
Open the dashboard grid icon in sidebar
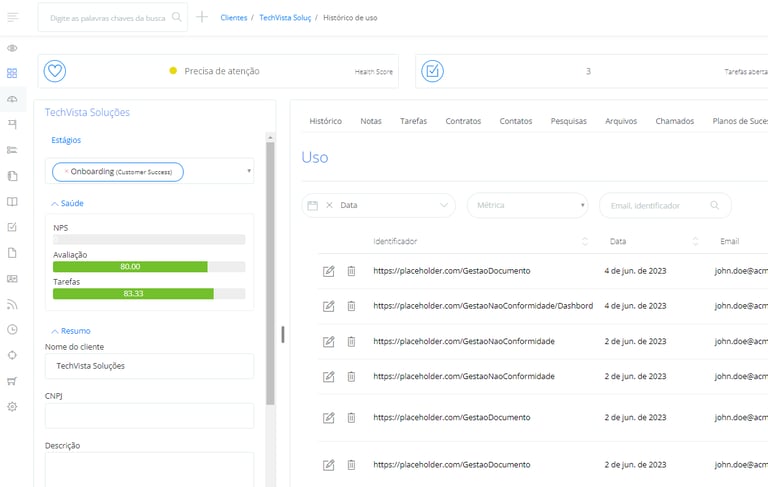point(12,73)
